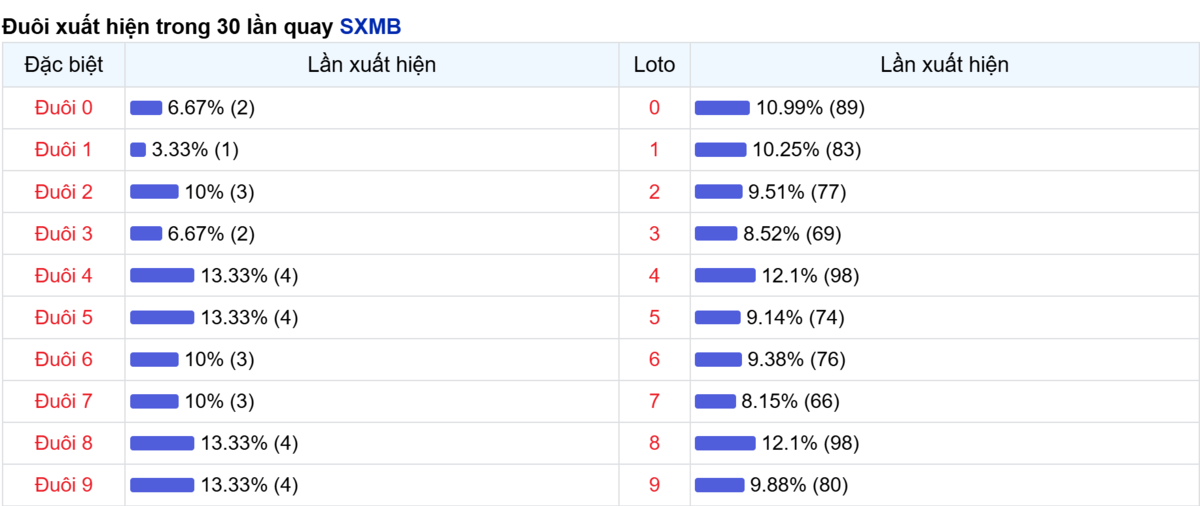
Task: Click the 8.15% bar for Loto 7
Action: tap(715, 402)
